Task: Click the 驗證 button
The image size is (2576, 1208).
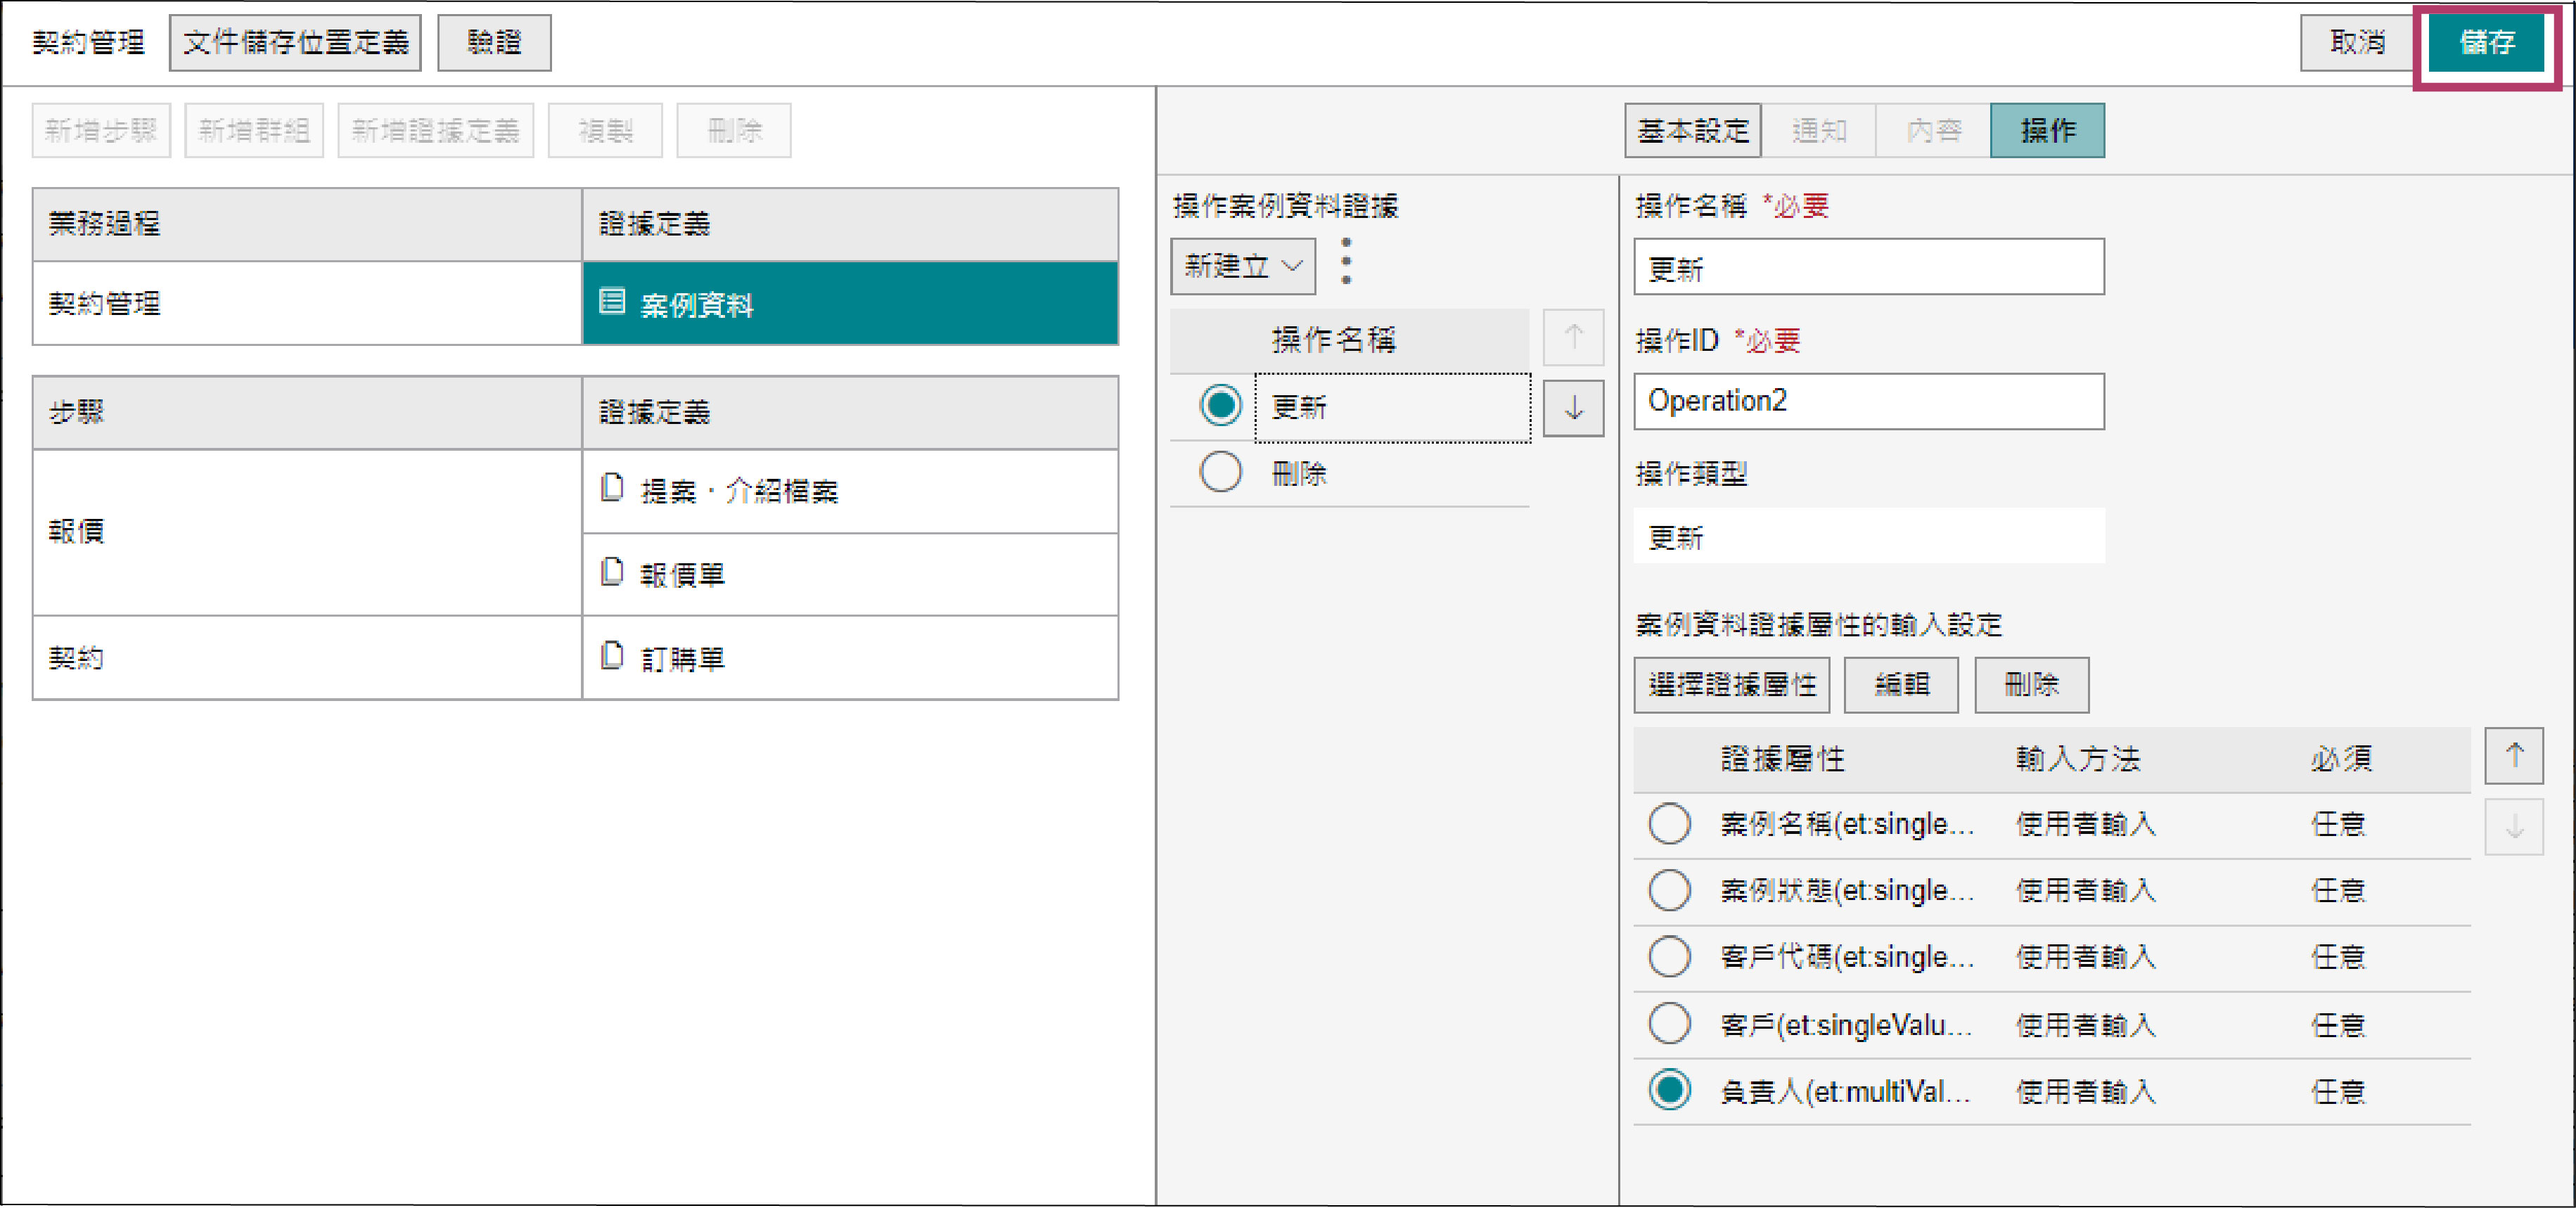Action: (494, 42)
